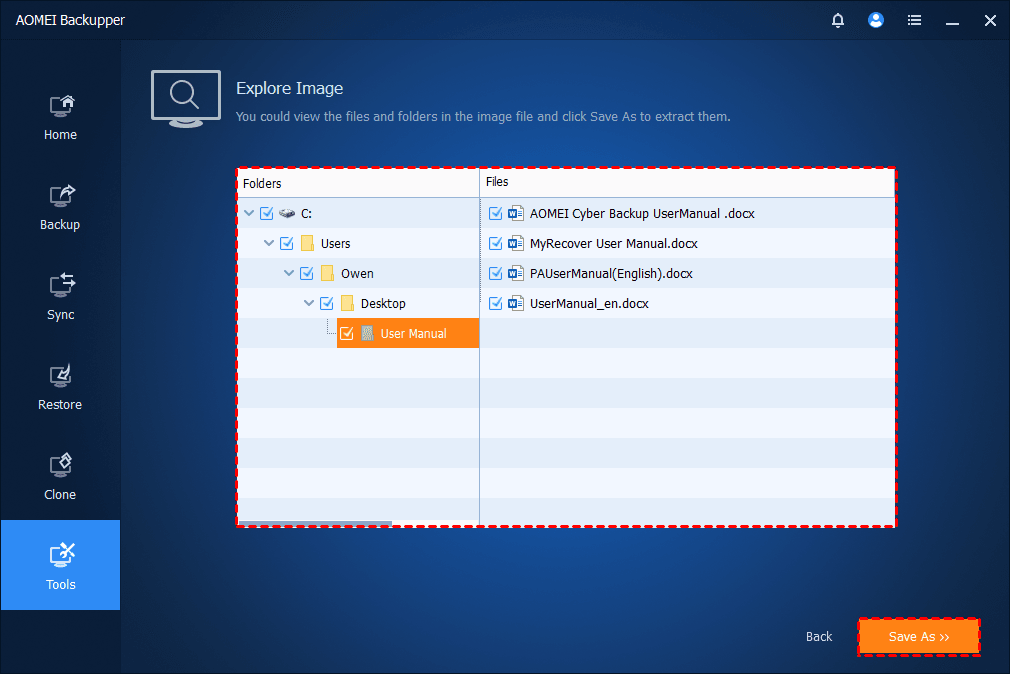Select the "C:" drive label
Image resolution: width=1010 pixels, height=674 pixels.
pyautogui.click(x=307, y=213)
